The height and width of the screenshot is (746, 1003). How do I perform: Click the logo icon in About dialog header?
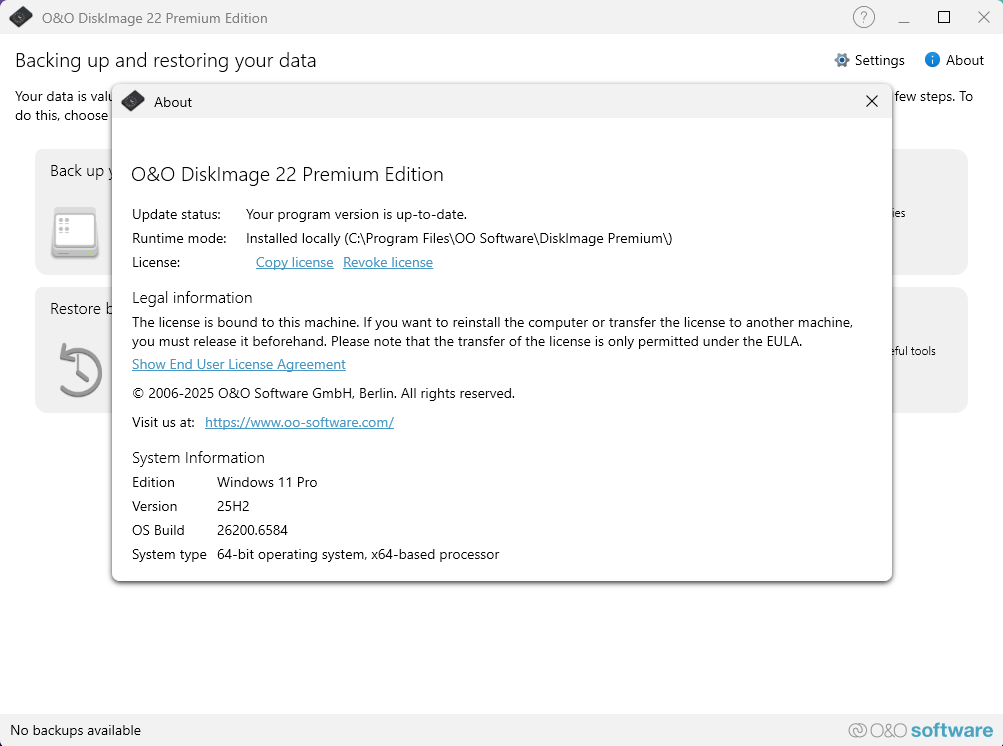[x=133, y=101]
